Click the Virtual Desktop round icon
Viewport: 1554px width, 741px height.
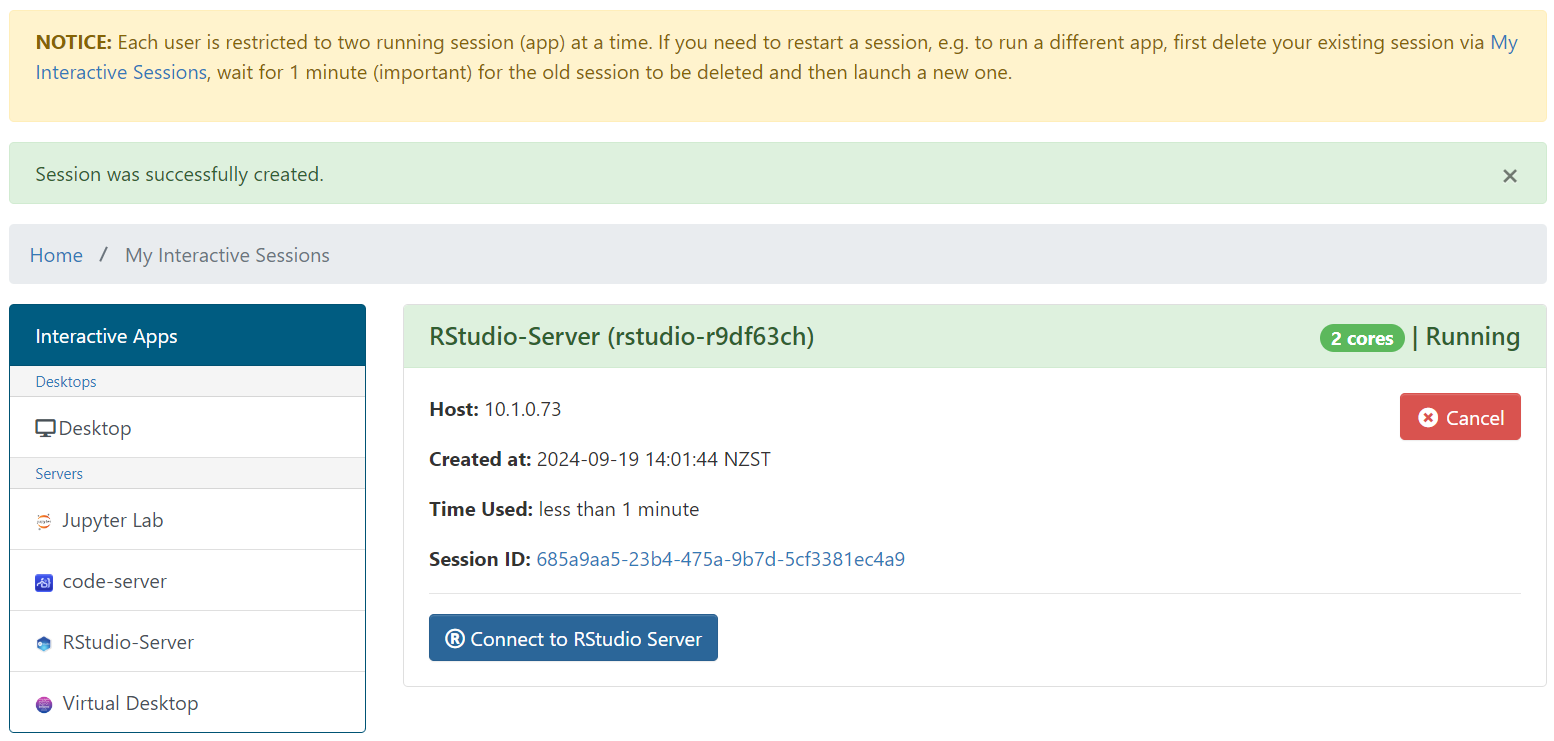44,704
